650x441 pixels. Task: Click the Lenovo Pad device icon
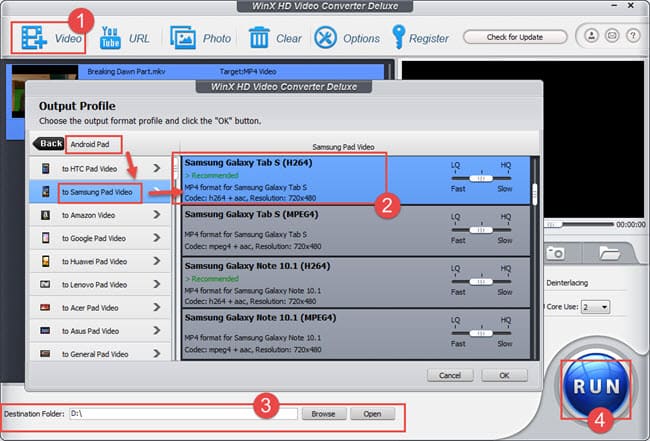click(45, 284)
